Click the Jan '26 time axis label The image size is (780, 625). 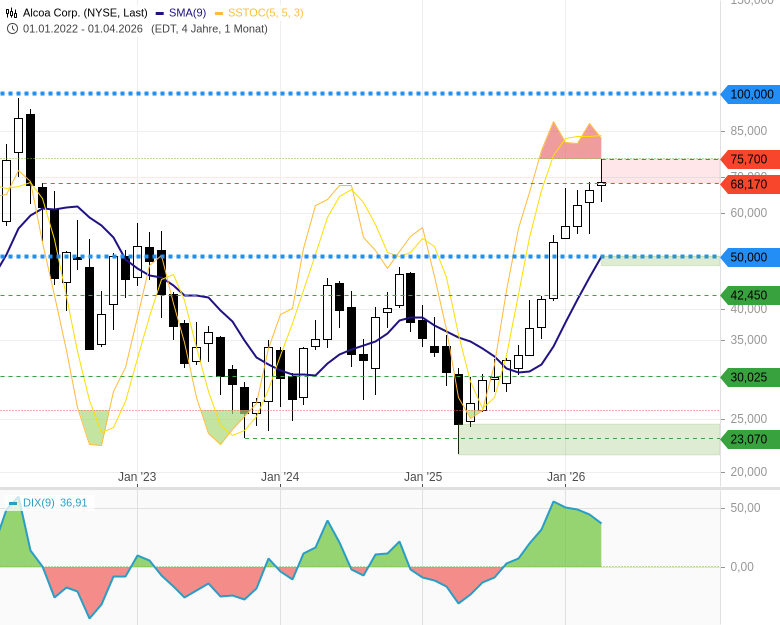pos(566,477)
